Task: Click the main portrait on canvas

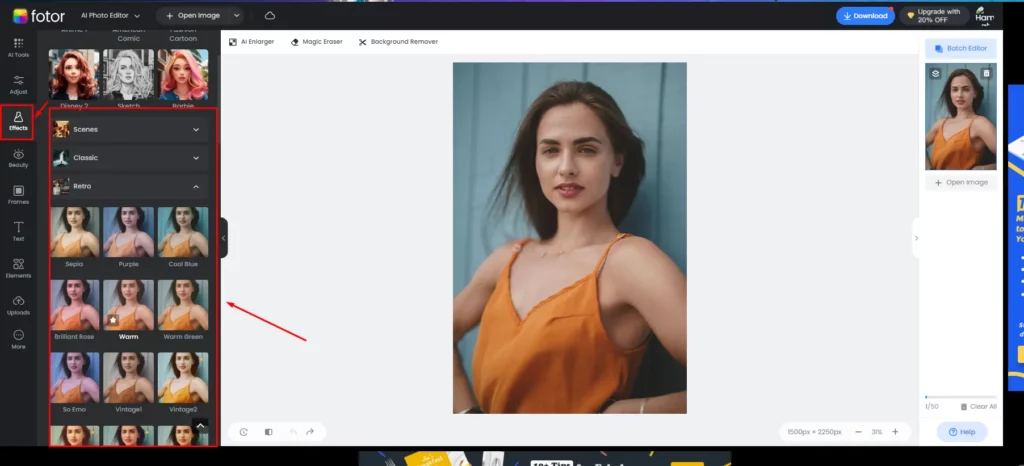Action: coord(569,238)
